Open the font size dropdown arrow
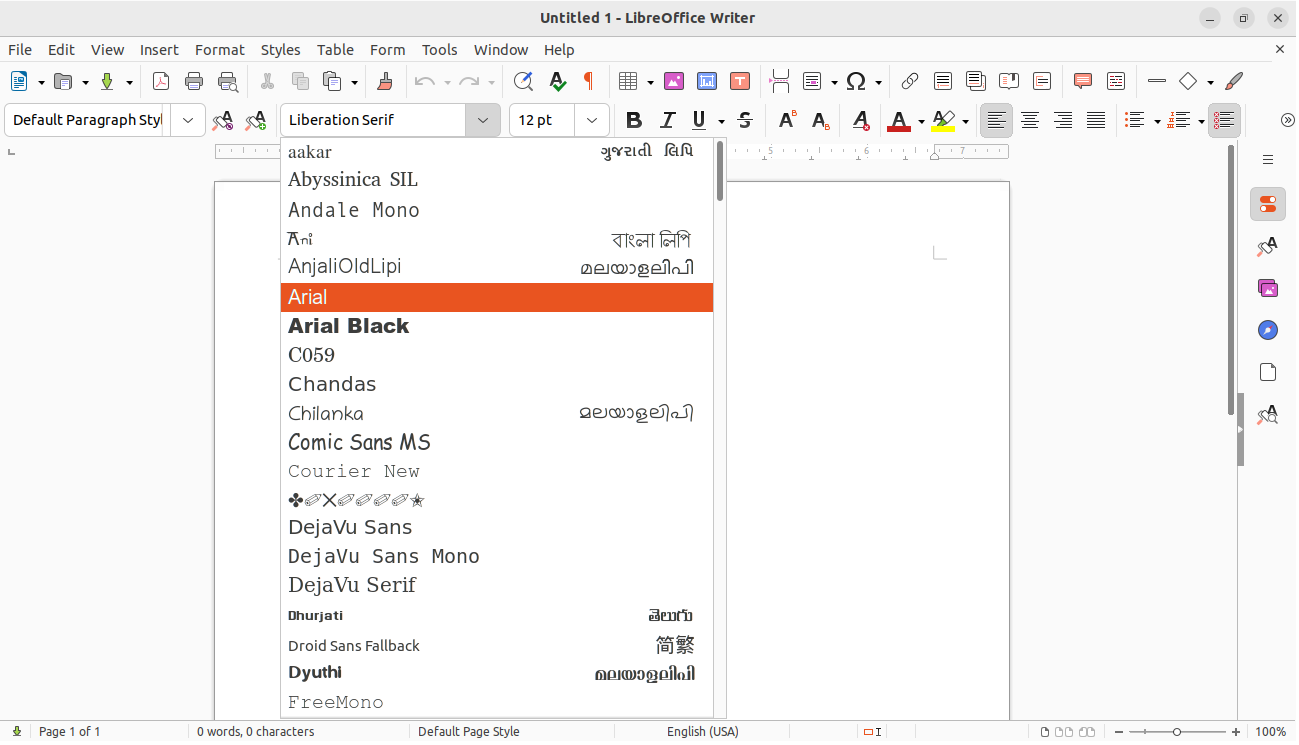The height and width of the screenshot is (745, 1299). click(592, 120)
